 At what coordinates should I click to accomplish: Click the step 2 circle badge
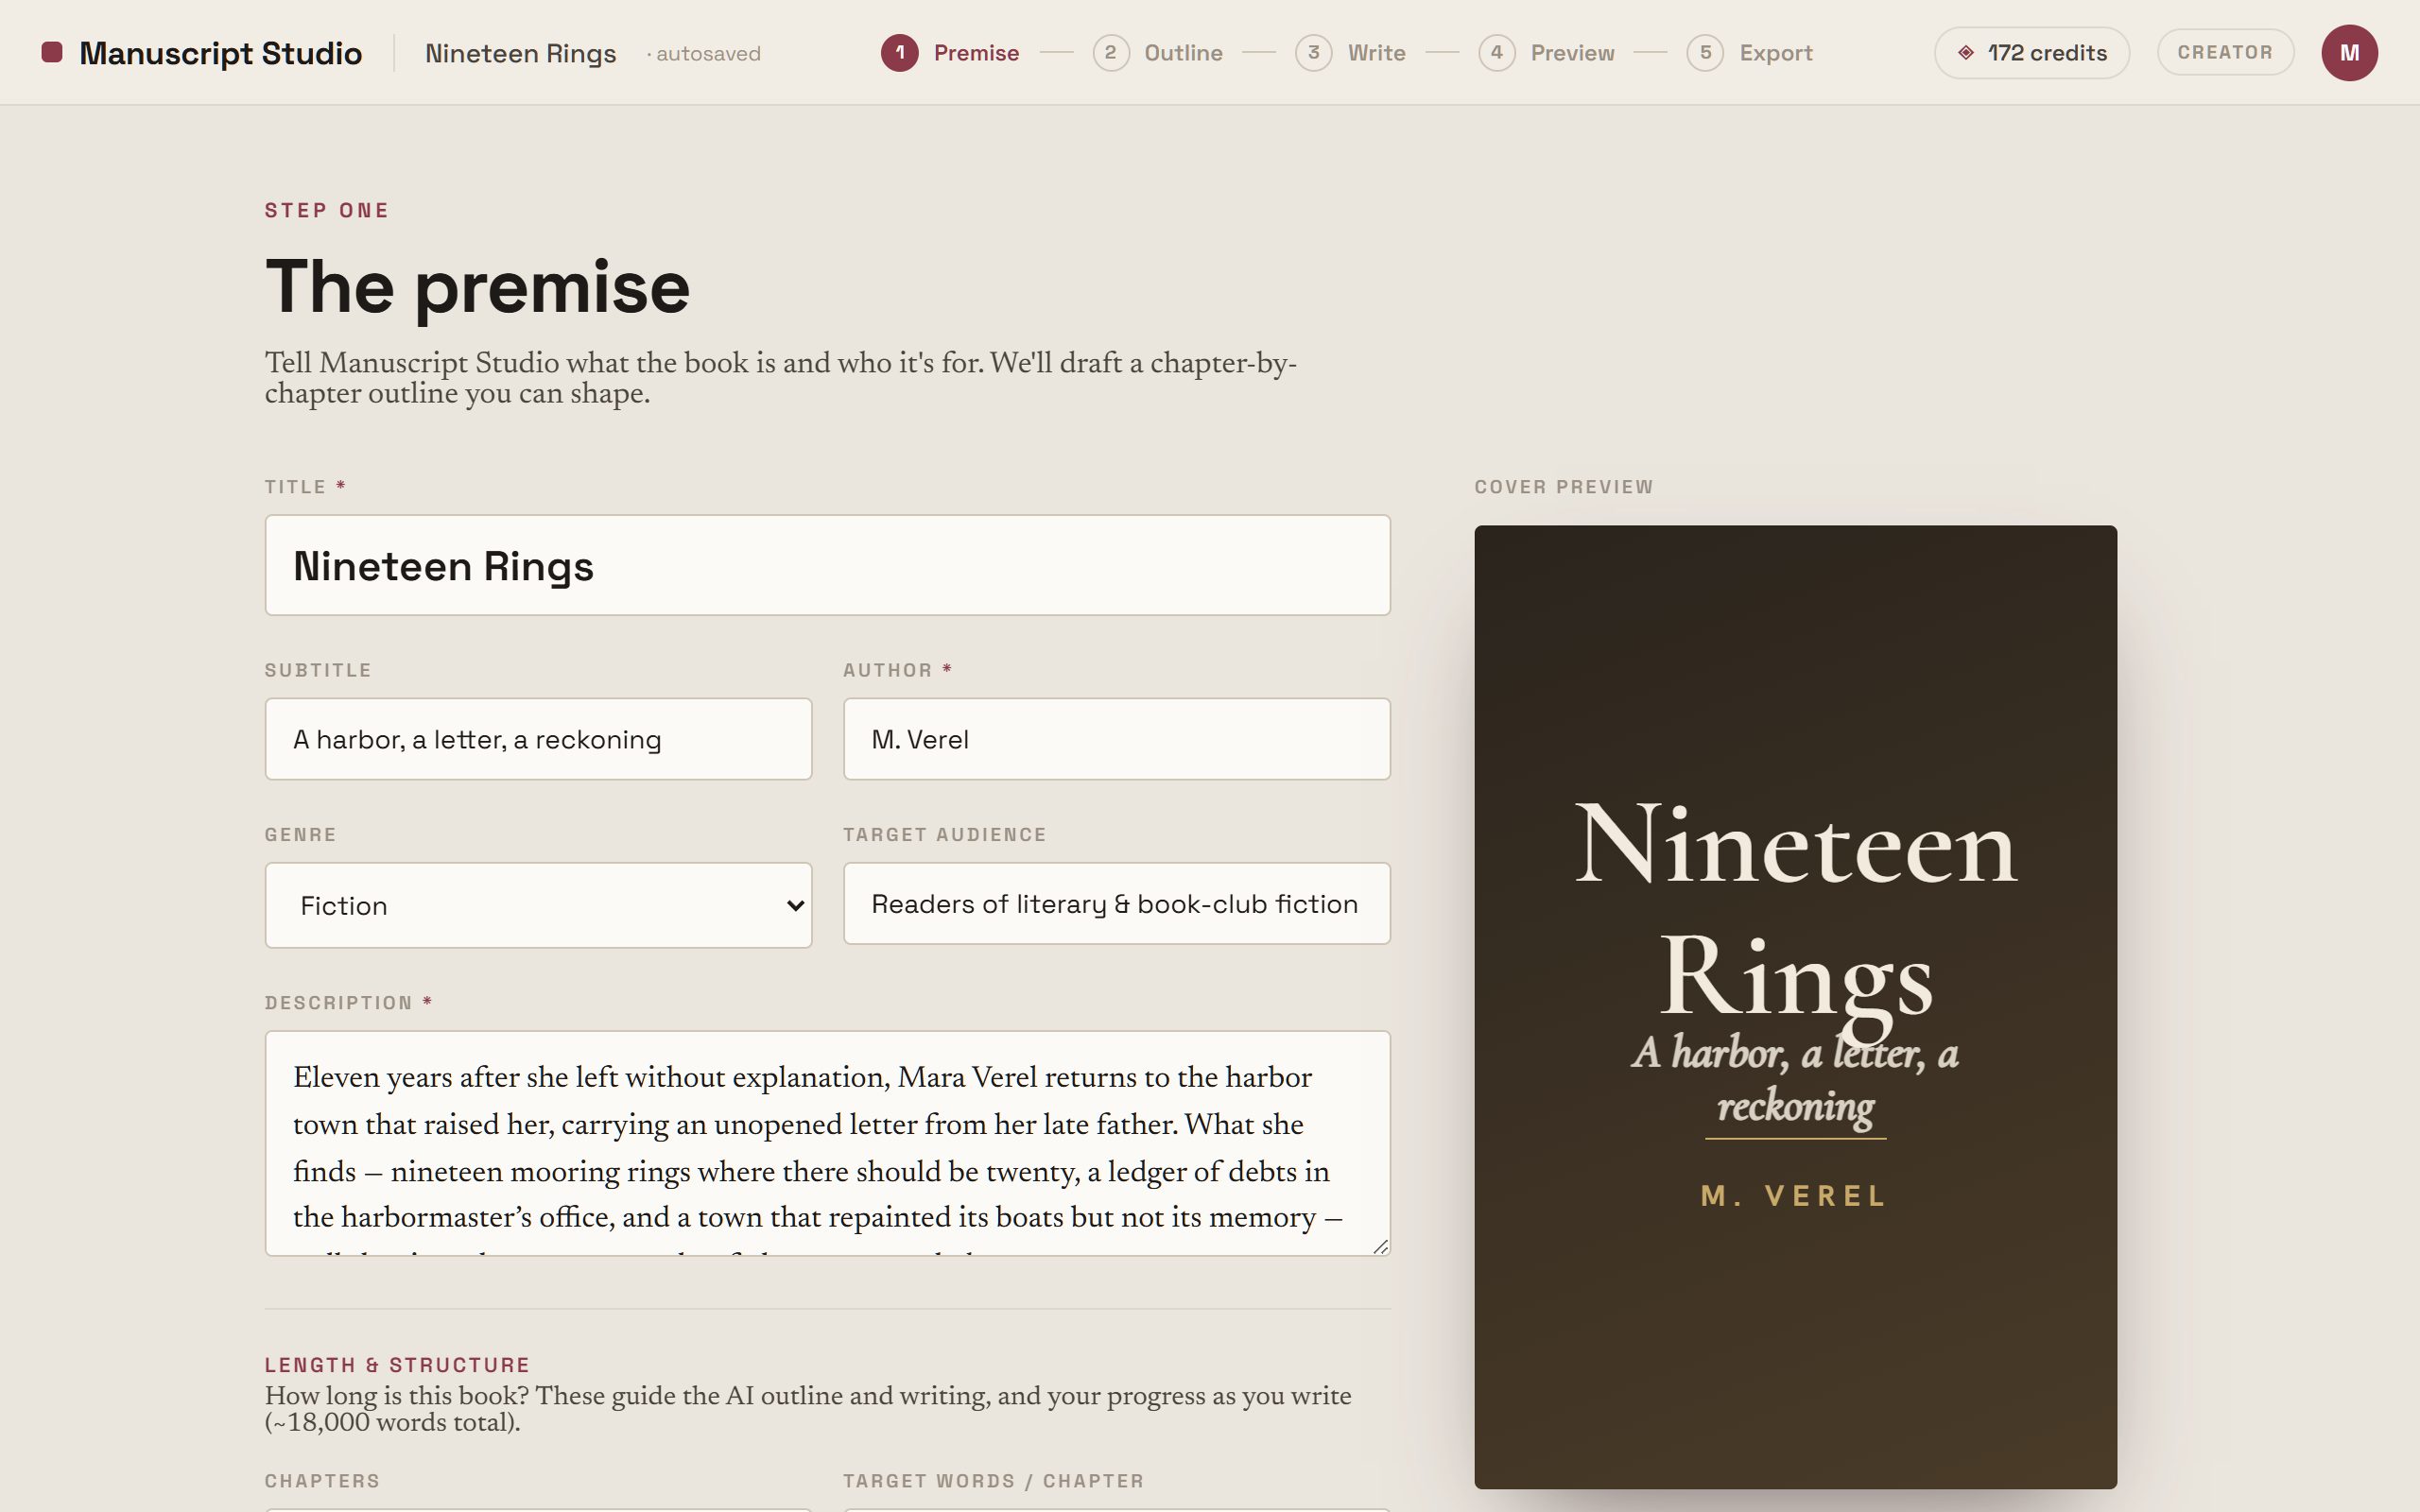coord(1111,53)
